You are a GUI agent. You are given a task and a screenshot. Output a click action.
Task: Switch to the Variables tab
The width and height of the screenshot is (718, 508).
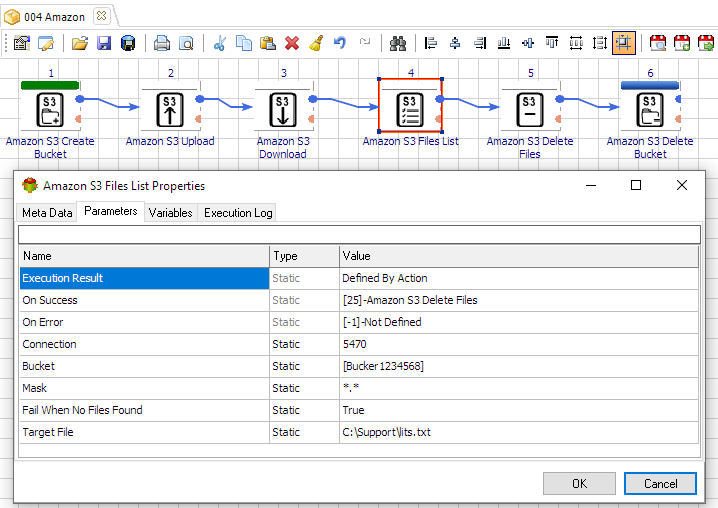(x=170, y=213)
